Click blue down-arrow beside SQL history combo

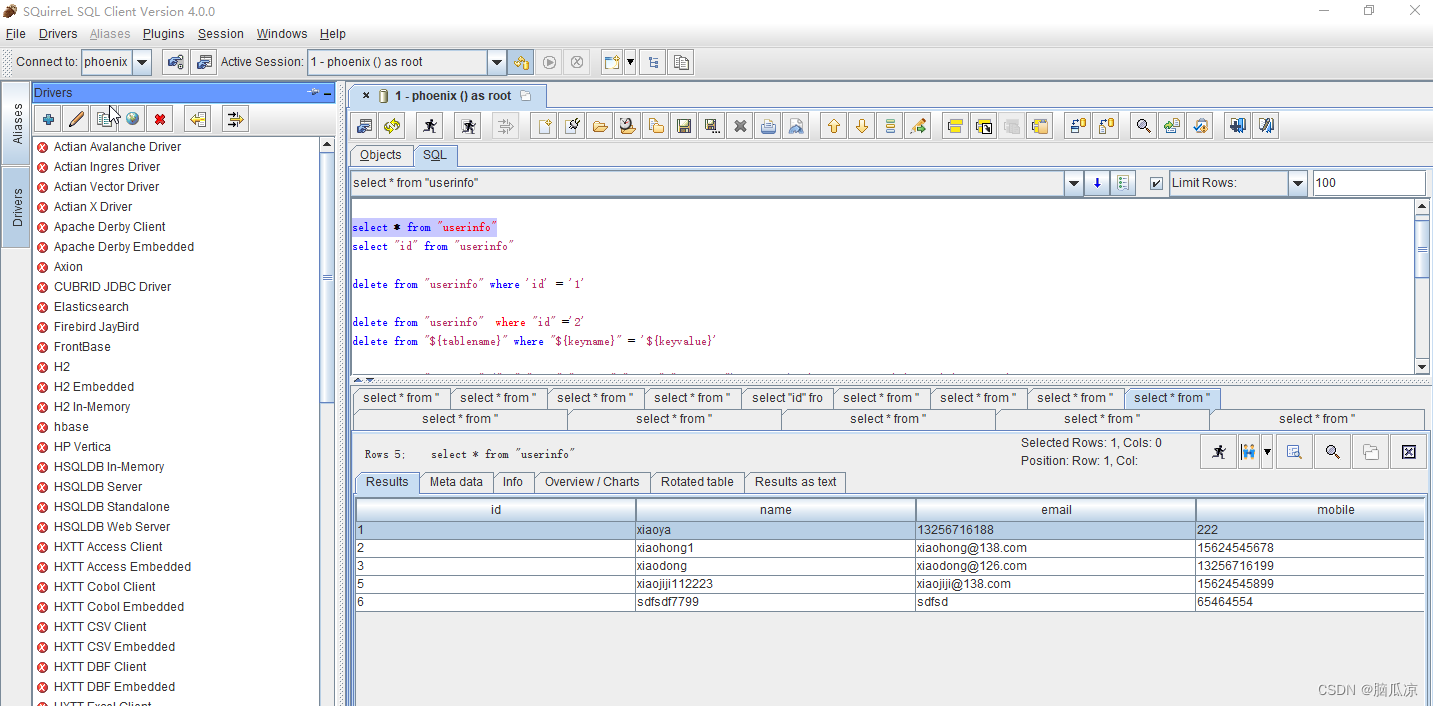(x=1097, y=183)
